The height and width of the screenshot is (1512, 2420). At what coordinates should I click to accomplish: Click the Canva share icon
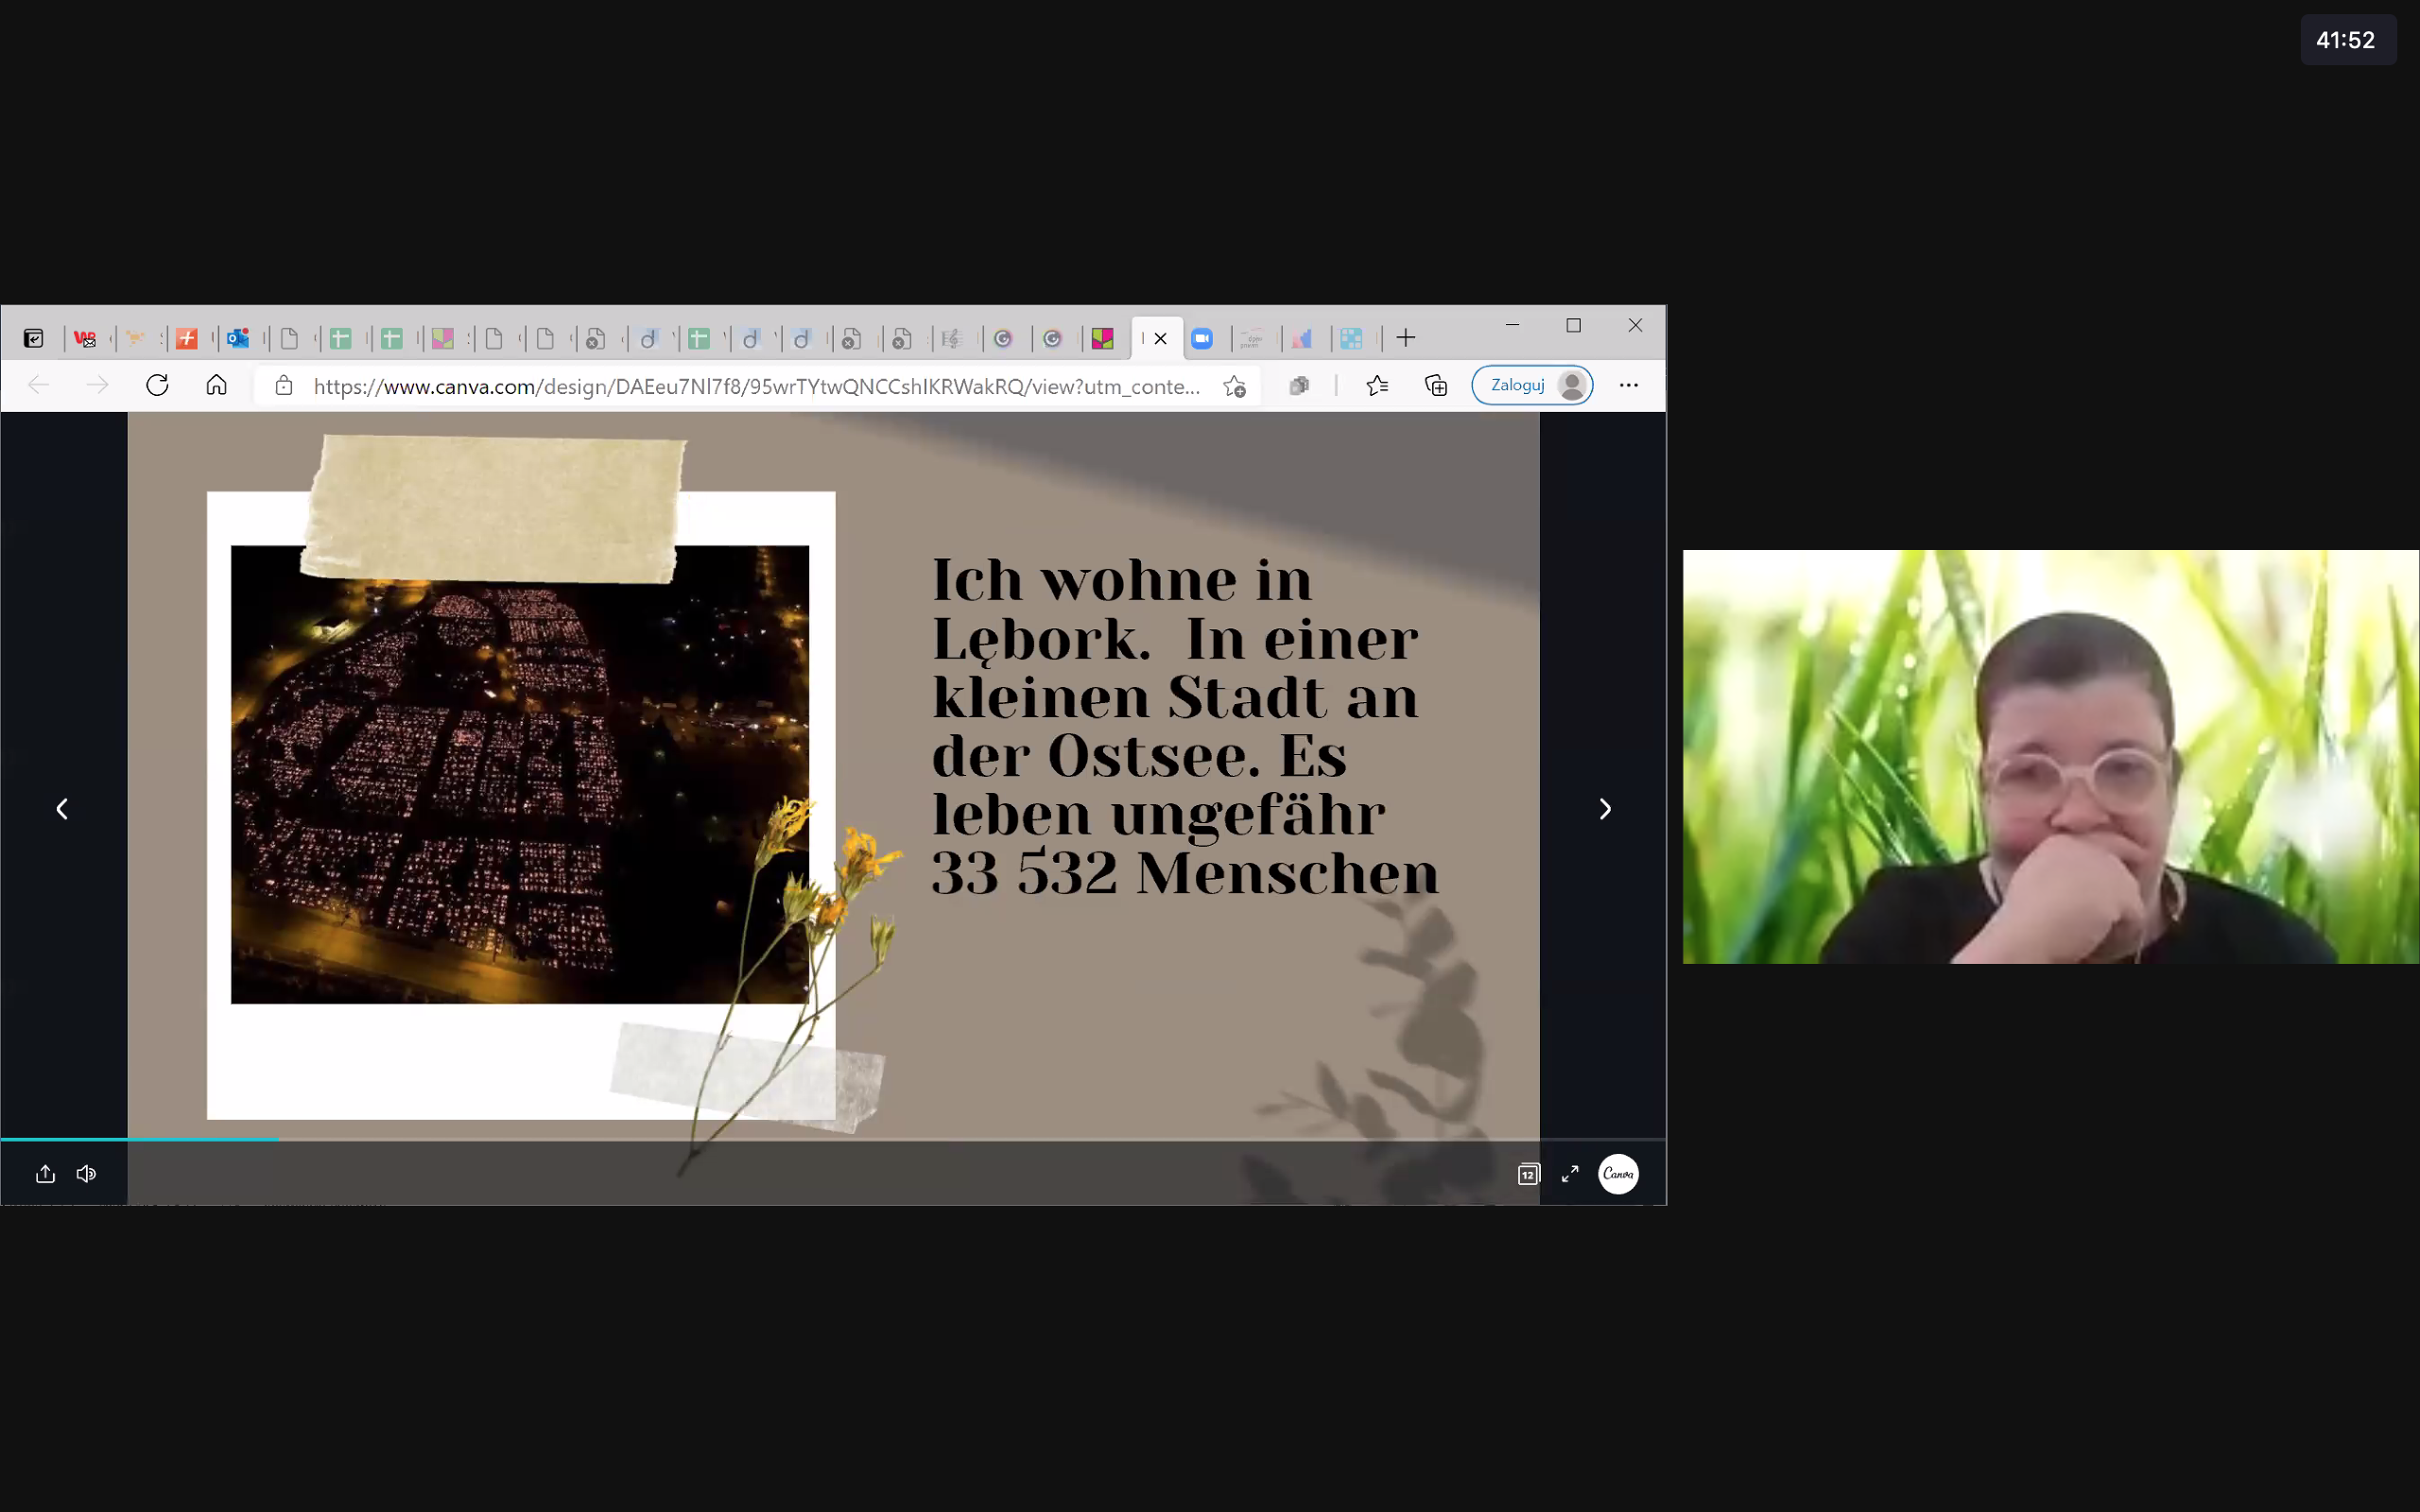pos(45,1174)
